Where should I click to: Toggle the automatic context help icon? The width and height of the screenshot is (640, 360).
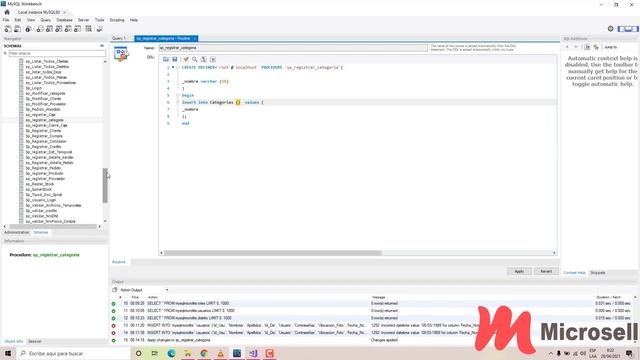click(x=587, y=47)
